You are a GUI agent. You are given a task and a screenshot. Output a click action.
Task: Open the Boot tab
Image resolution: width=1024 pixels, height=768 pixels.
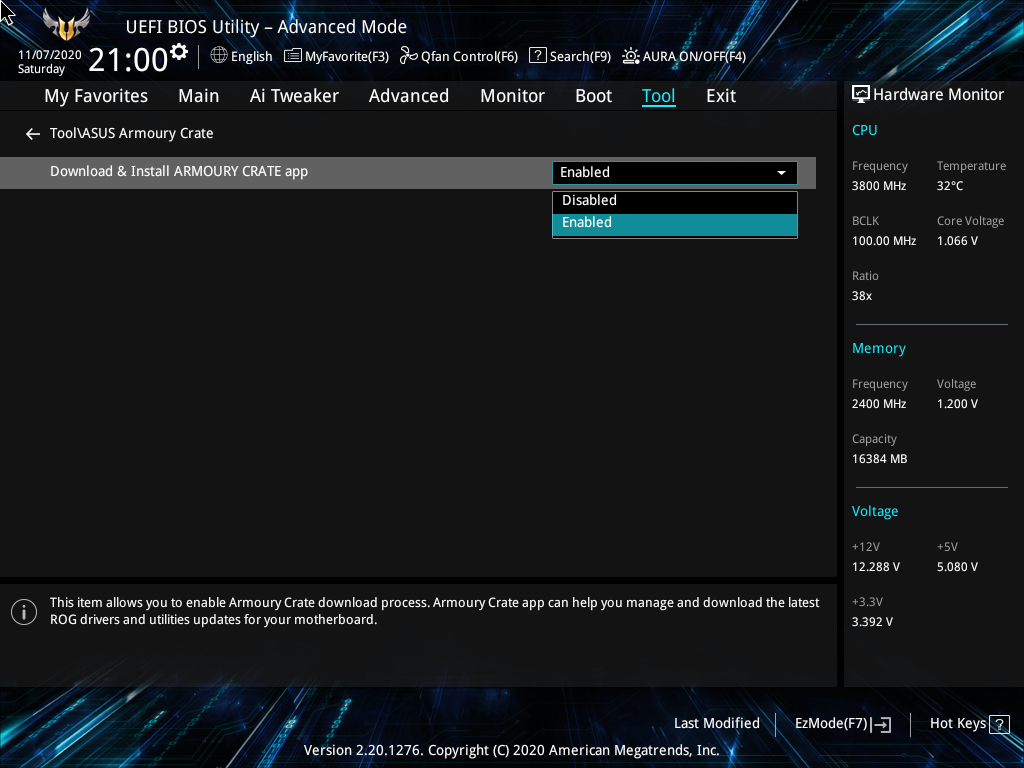[x=593, y=96]
